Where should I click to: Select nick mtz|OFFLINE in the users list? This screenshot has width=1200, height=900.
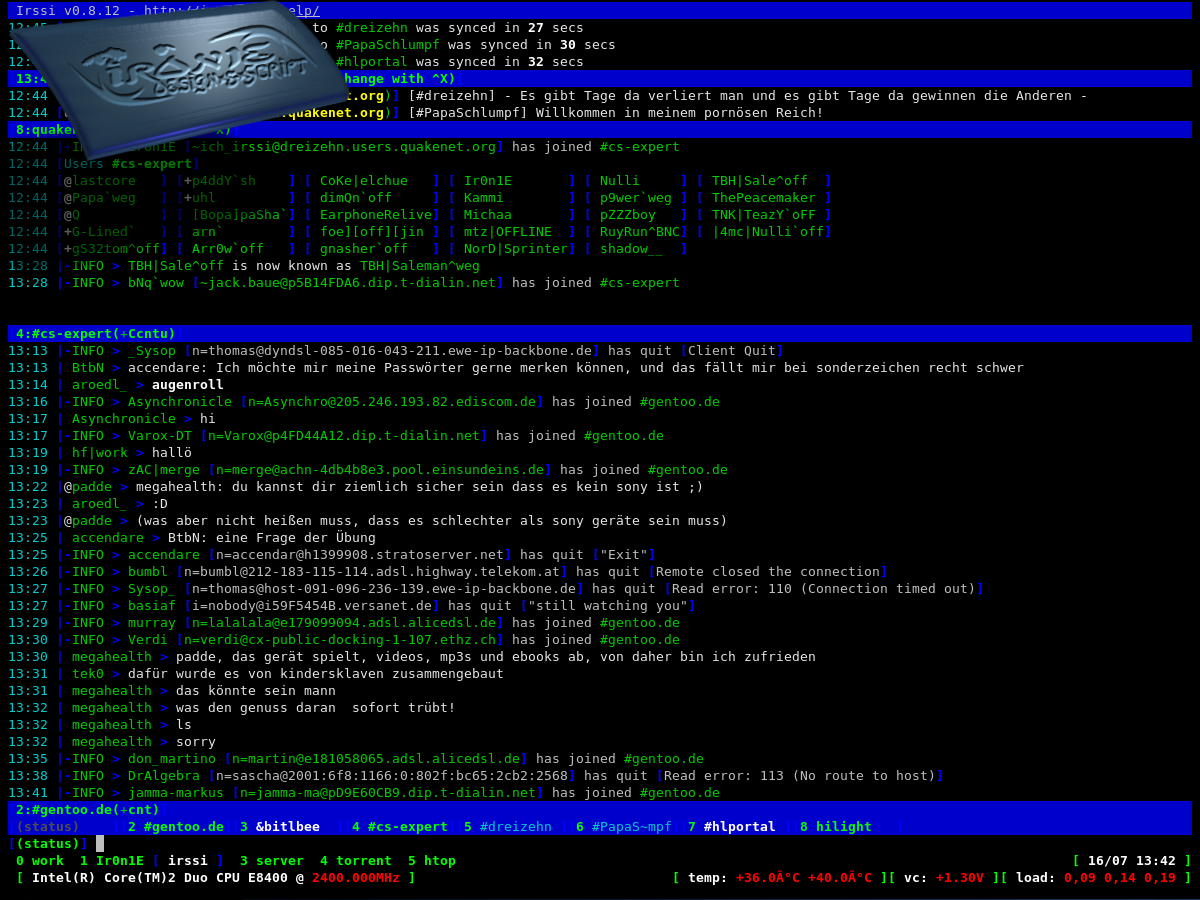pyautogui.click(x=508, y=232)
